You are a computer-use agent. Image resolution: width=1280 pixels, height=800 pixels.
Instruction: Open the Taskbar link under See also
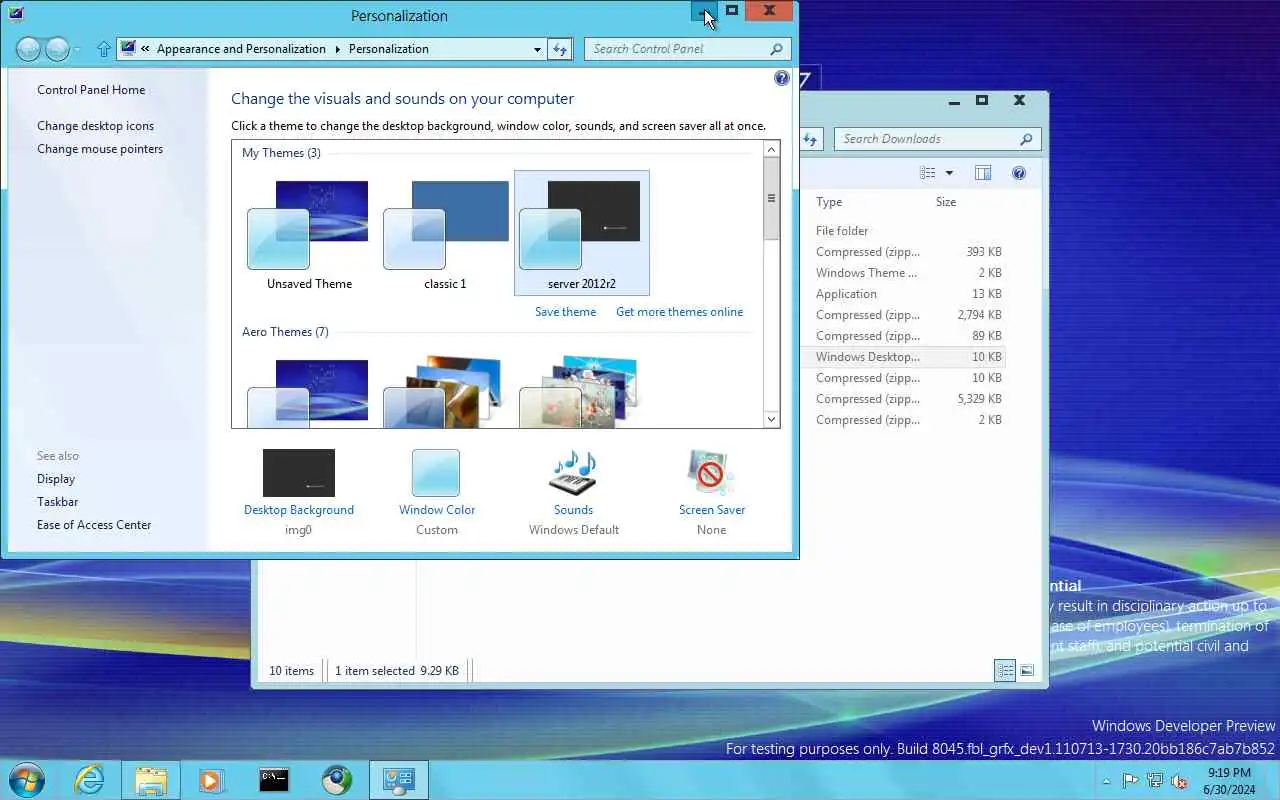coord(57,502)
